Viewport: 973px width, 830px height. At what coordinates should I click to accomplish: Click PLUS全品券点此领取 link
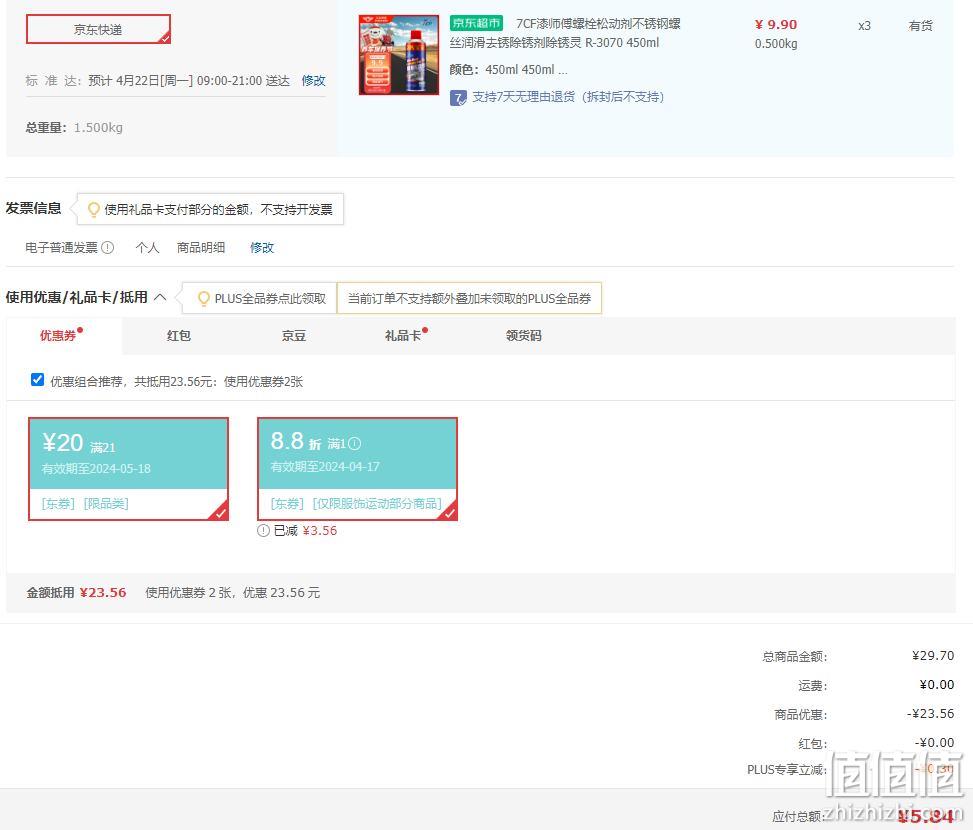(270, 299)
